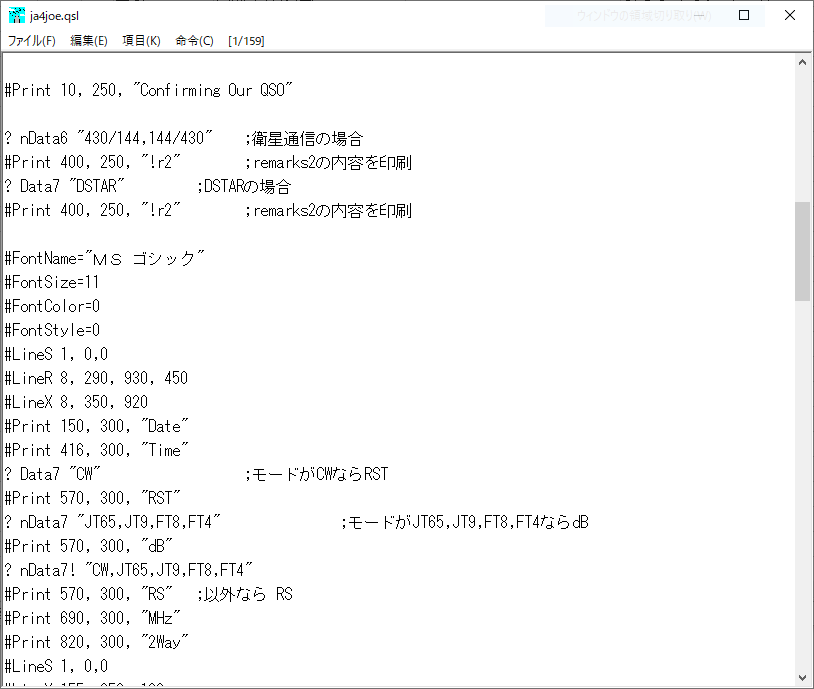Click the line '? Data7 "CW"'
The height and width of the screenshot is (689, 814).
[52, 474]
